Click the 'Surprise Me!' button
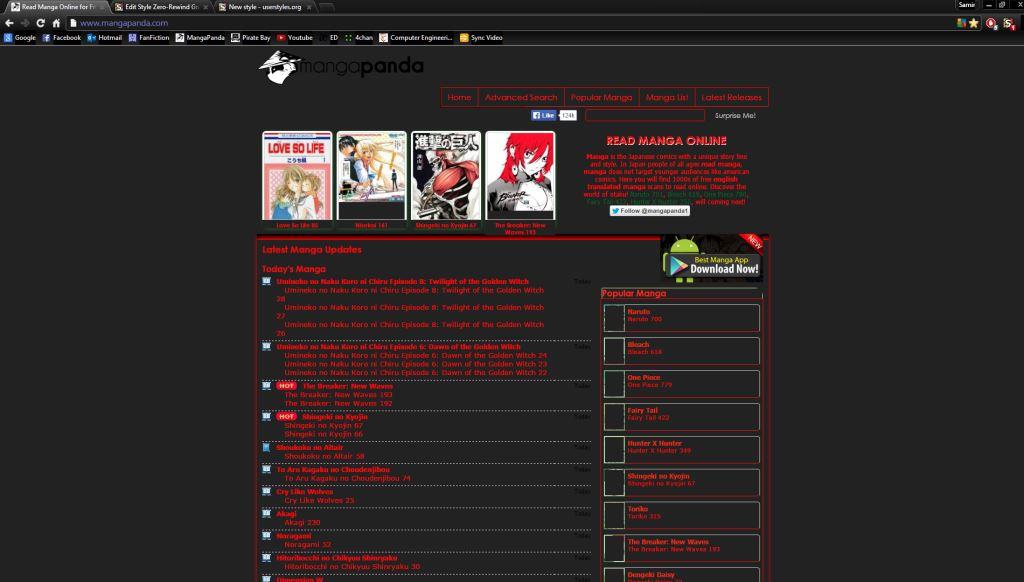The image size is (1024, 582). [733, 115]
